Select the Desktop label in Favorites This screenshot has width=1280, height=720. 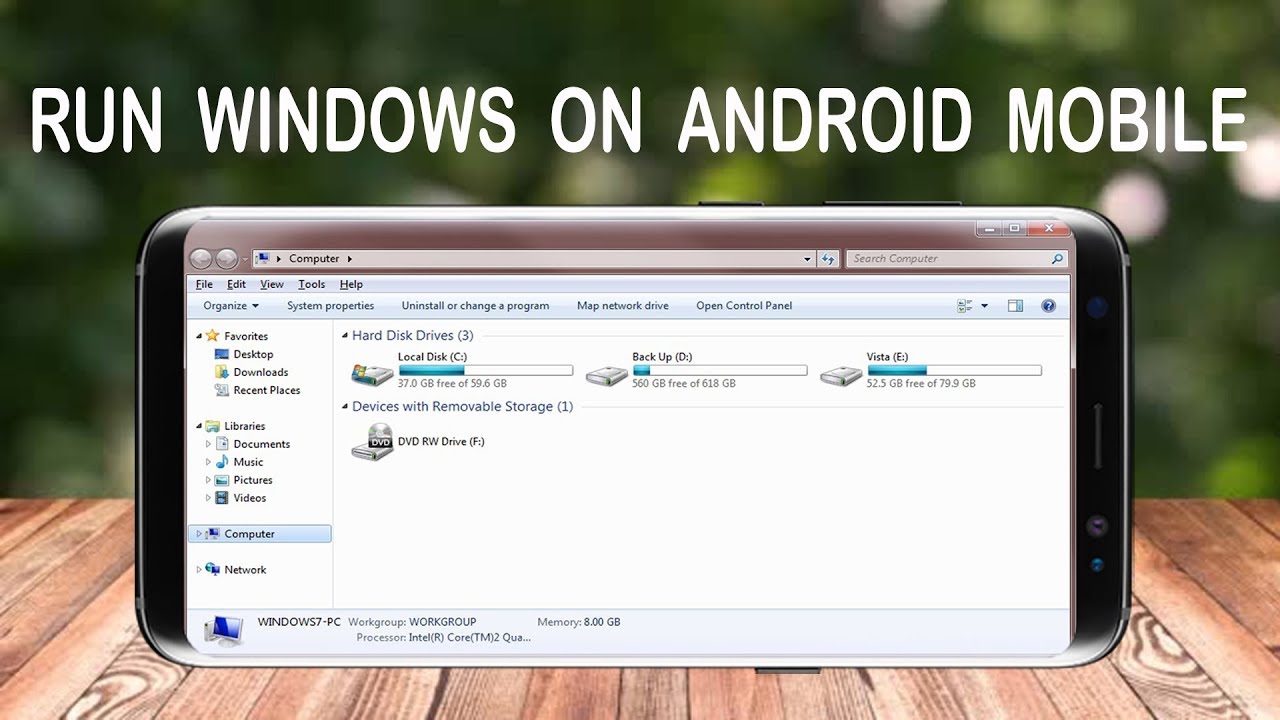(253, 354)
